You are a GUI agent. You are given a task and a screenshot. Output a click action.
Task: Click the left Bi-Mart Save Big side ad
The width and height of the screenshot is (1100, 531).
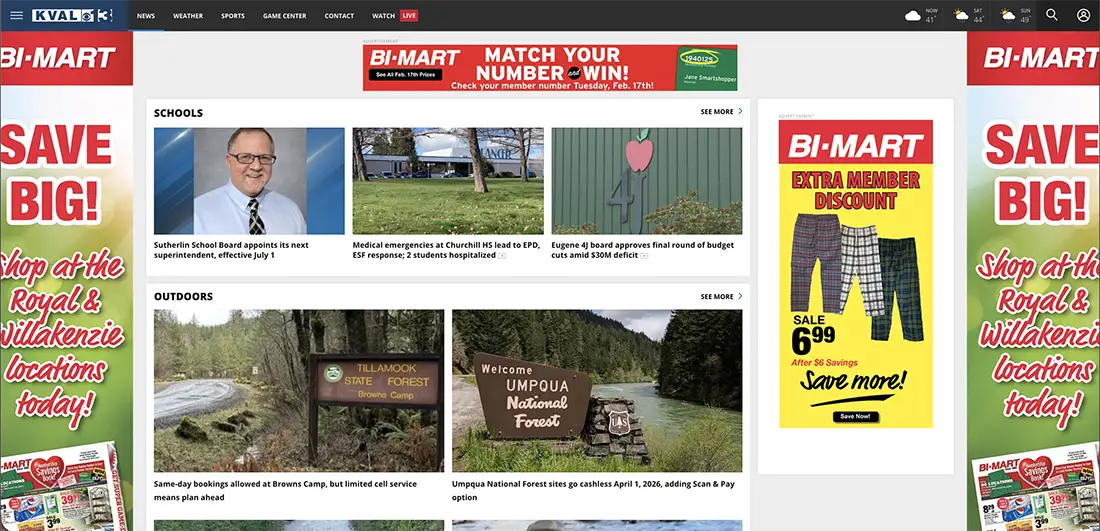point(66,281)
